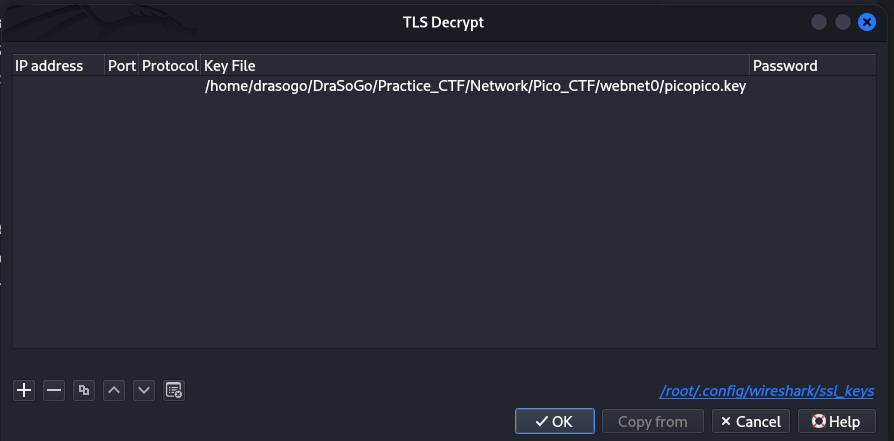The width and height of the screenshot is (894, 441).
Task: Close the TLS Decrypt dialog window
Action: pyautogui.click(x=867, y=22)
